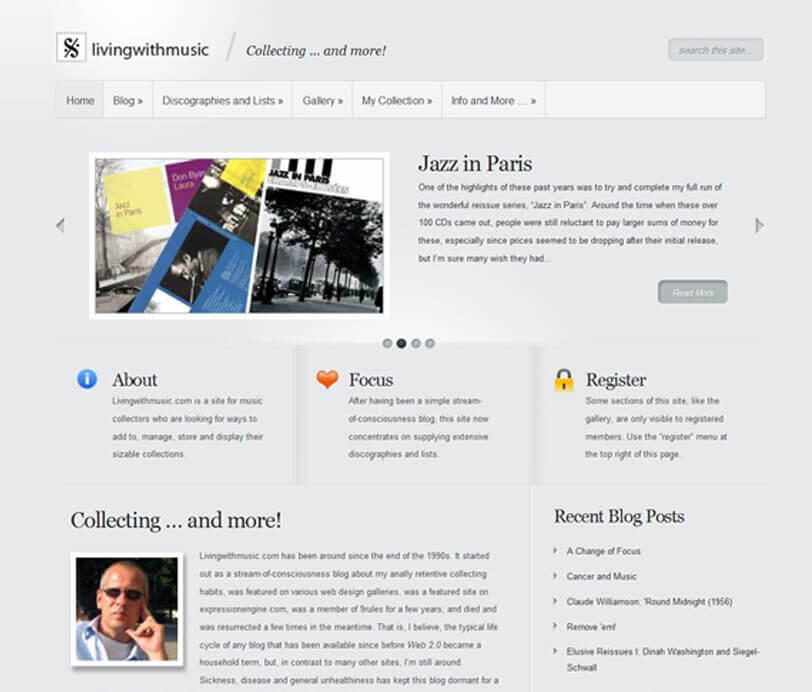Expand the My Collection menu
This screenshot has width=812, height=692.
tap(397, 101)
